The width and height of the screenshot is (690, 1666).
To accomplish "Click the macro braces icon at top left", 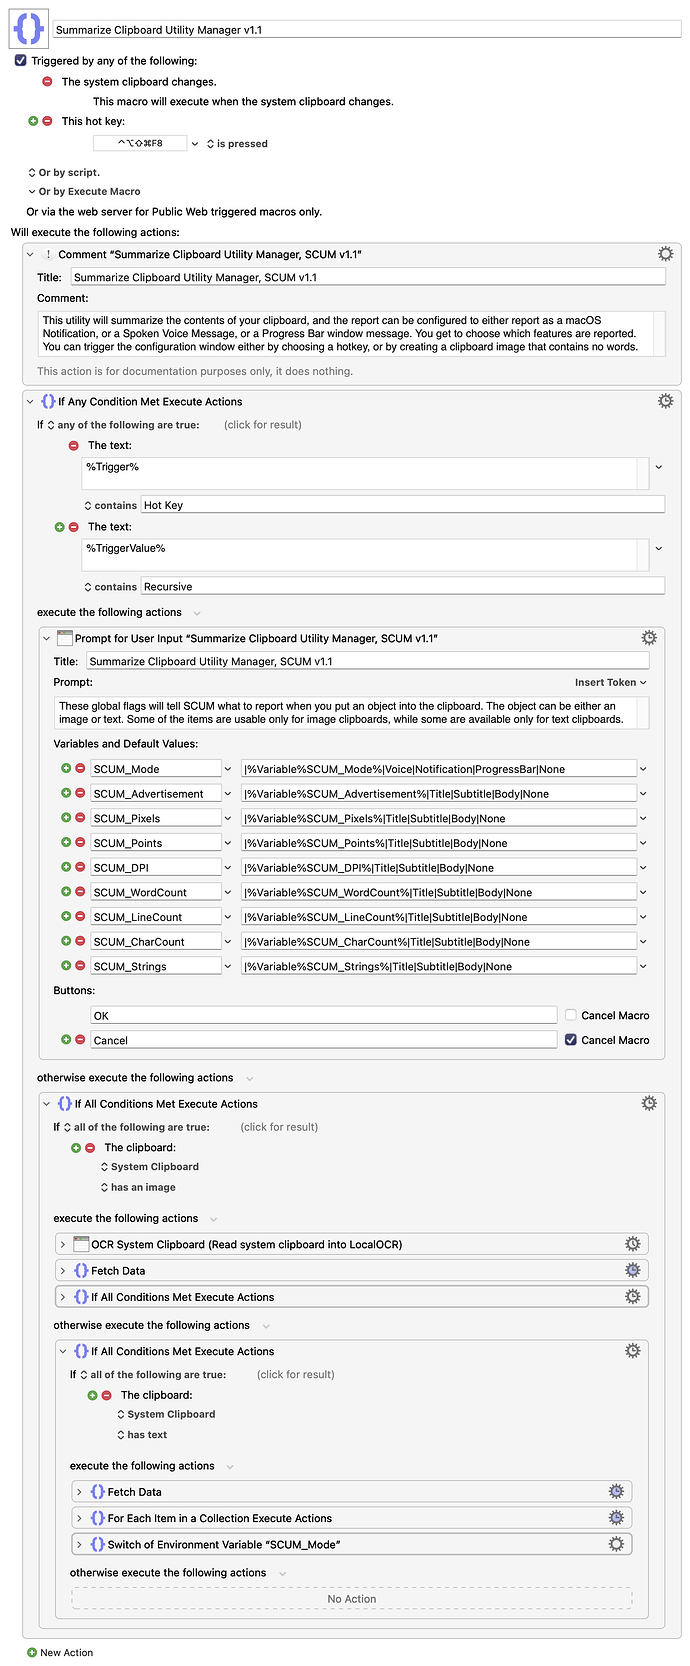I will point(28,28).
